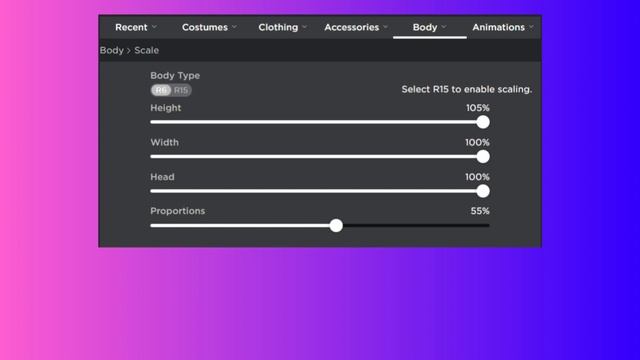Click the Body breadcrumb link
This screenshot has width=640, height=360.
[x=111, y=50]
